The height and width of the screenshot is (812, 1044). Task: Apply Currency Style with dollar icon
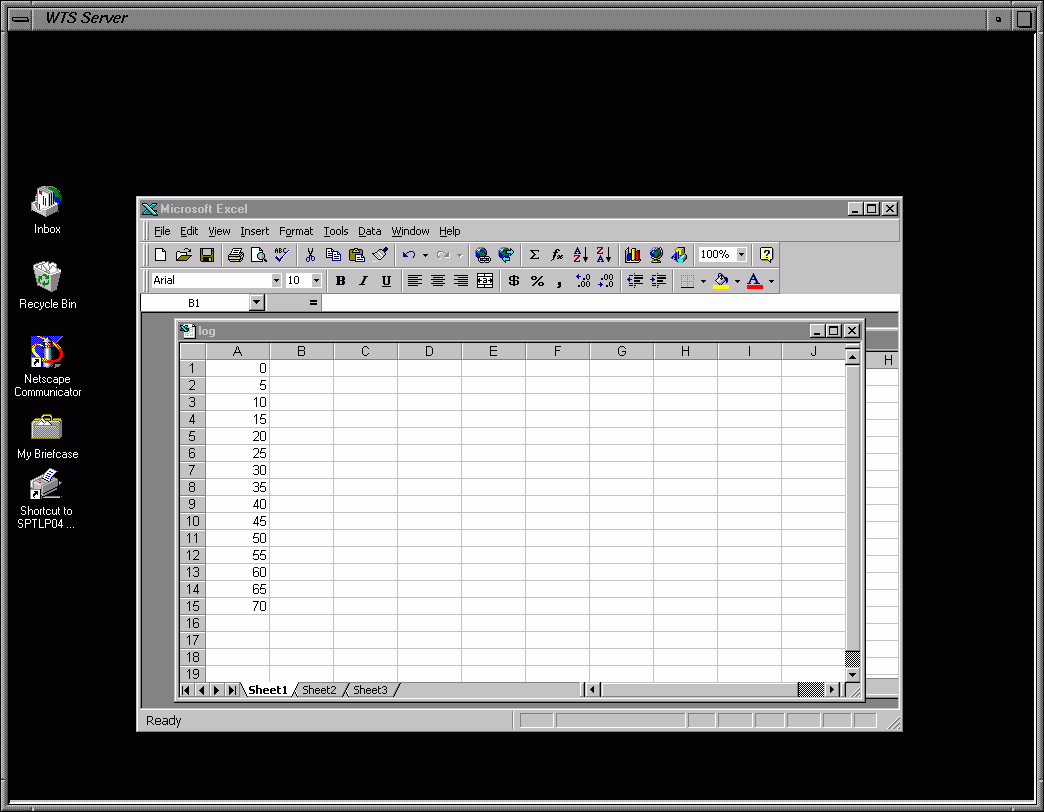point(514,281)
